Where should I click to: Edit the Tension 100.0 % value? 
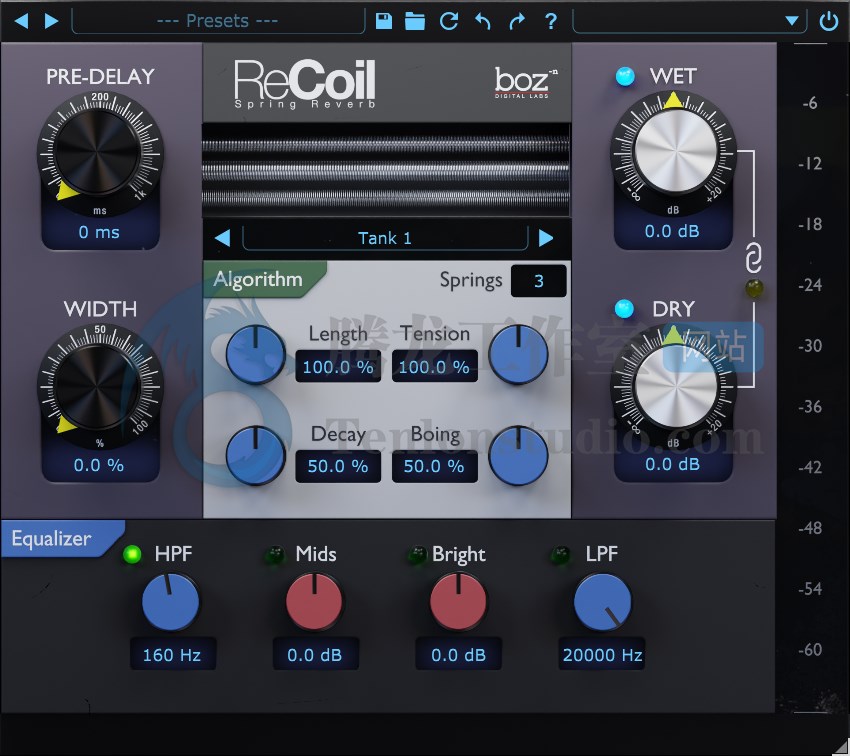click(434, 367)
